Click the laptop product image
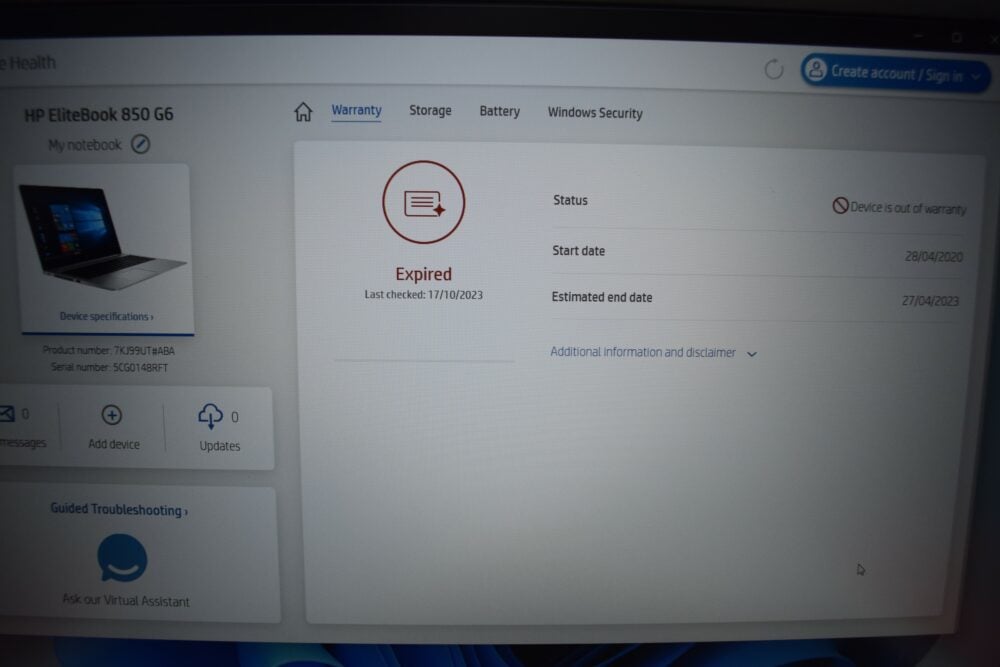 click(101, 237)
